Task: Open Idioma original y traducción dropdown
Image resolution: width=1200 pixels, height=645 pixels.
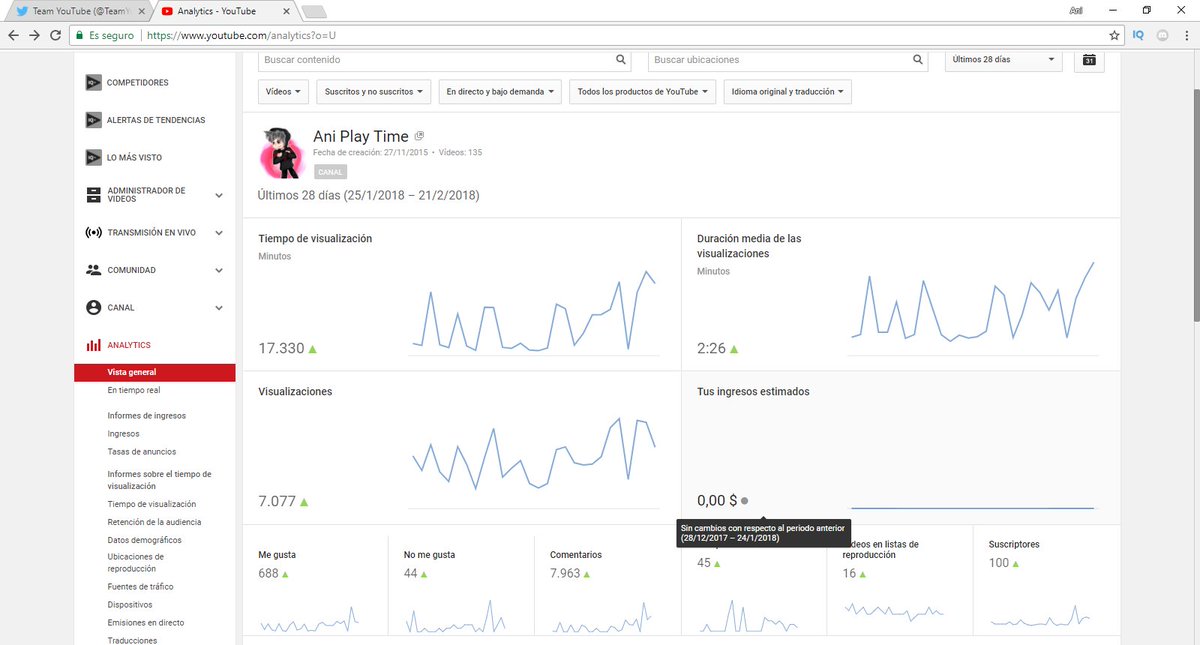Action: coord(787,92)
